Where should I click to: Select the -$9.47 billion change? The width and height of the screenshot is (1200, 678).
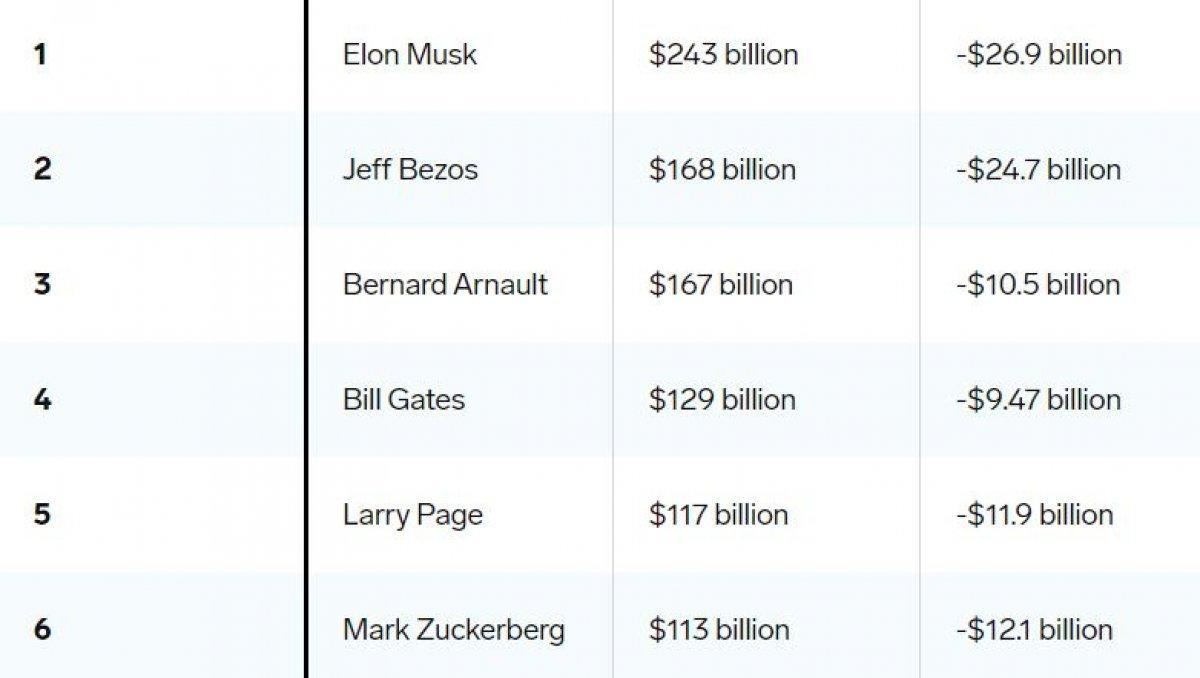1037,399
